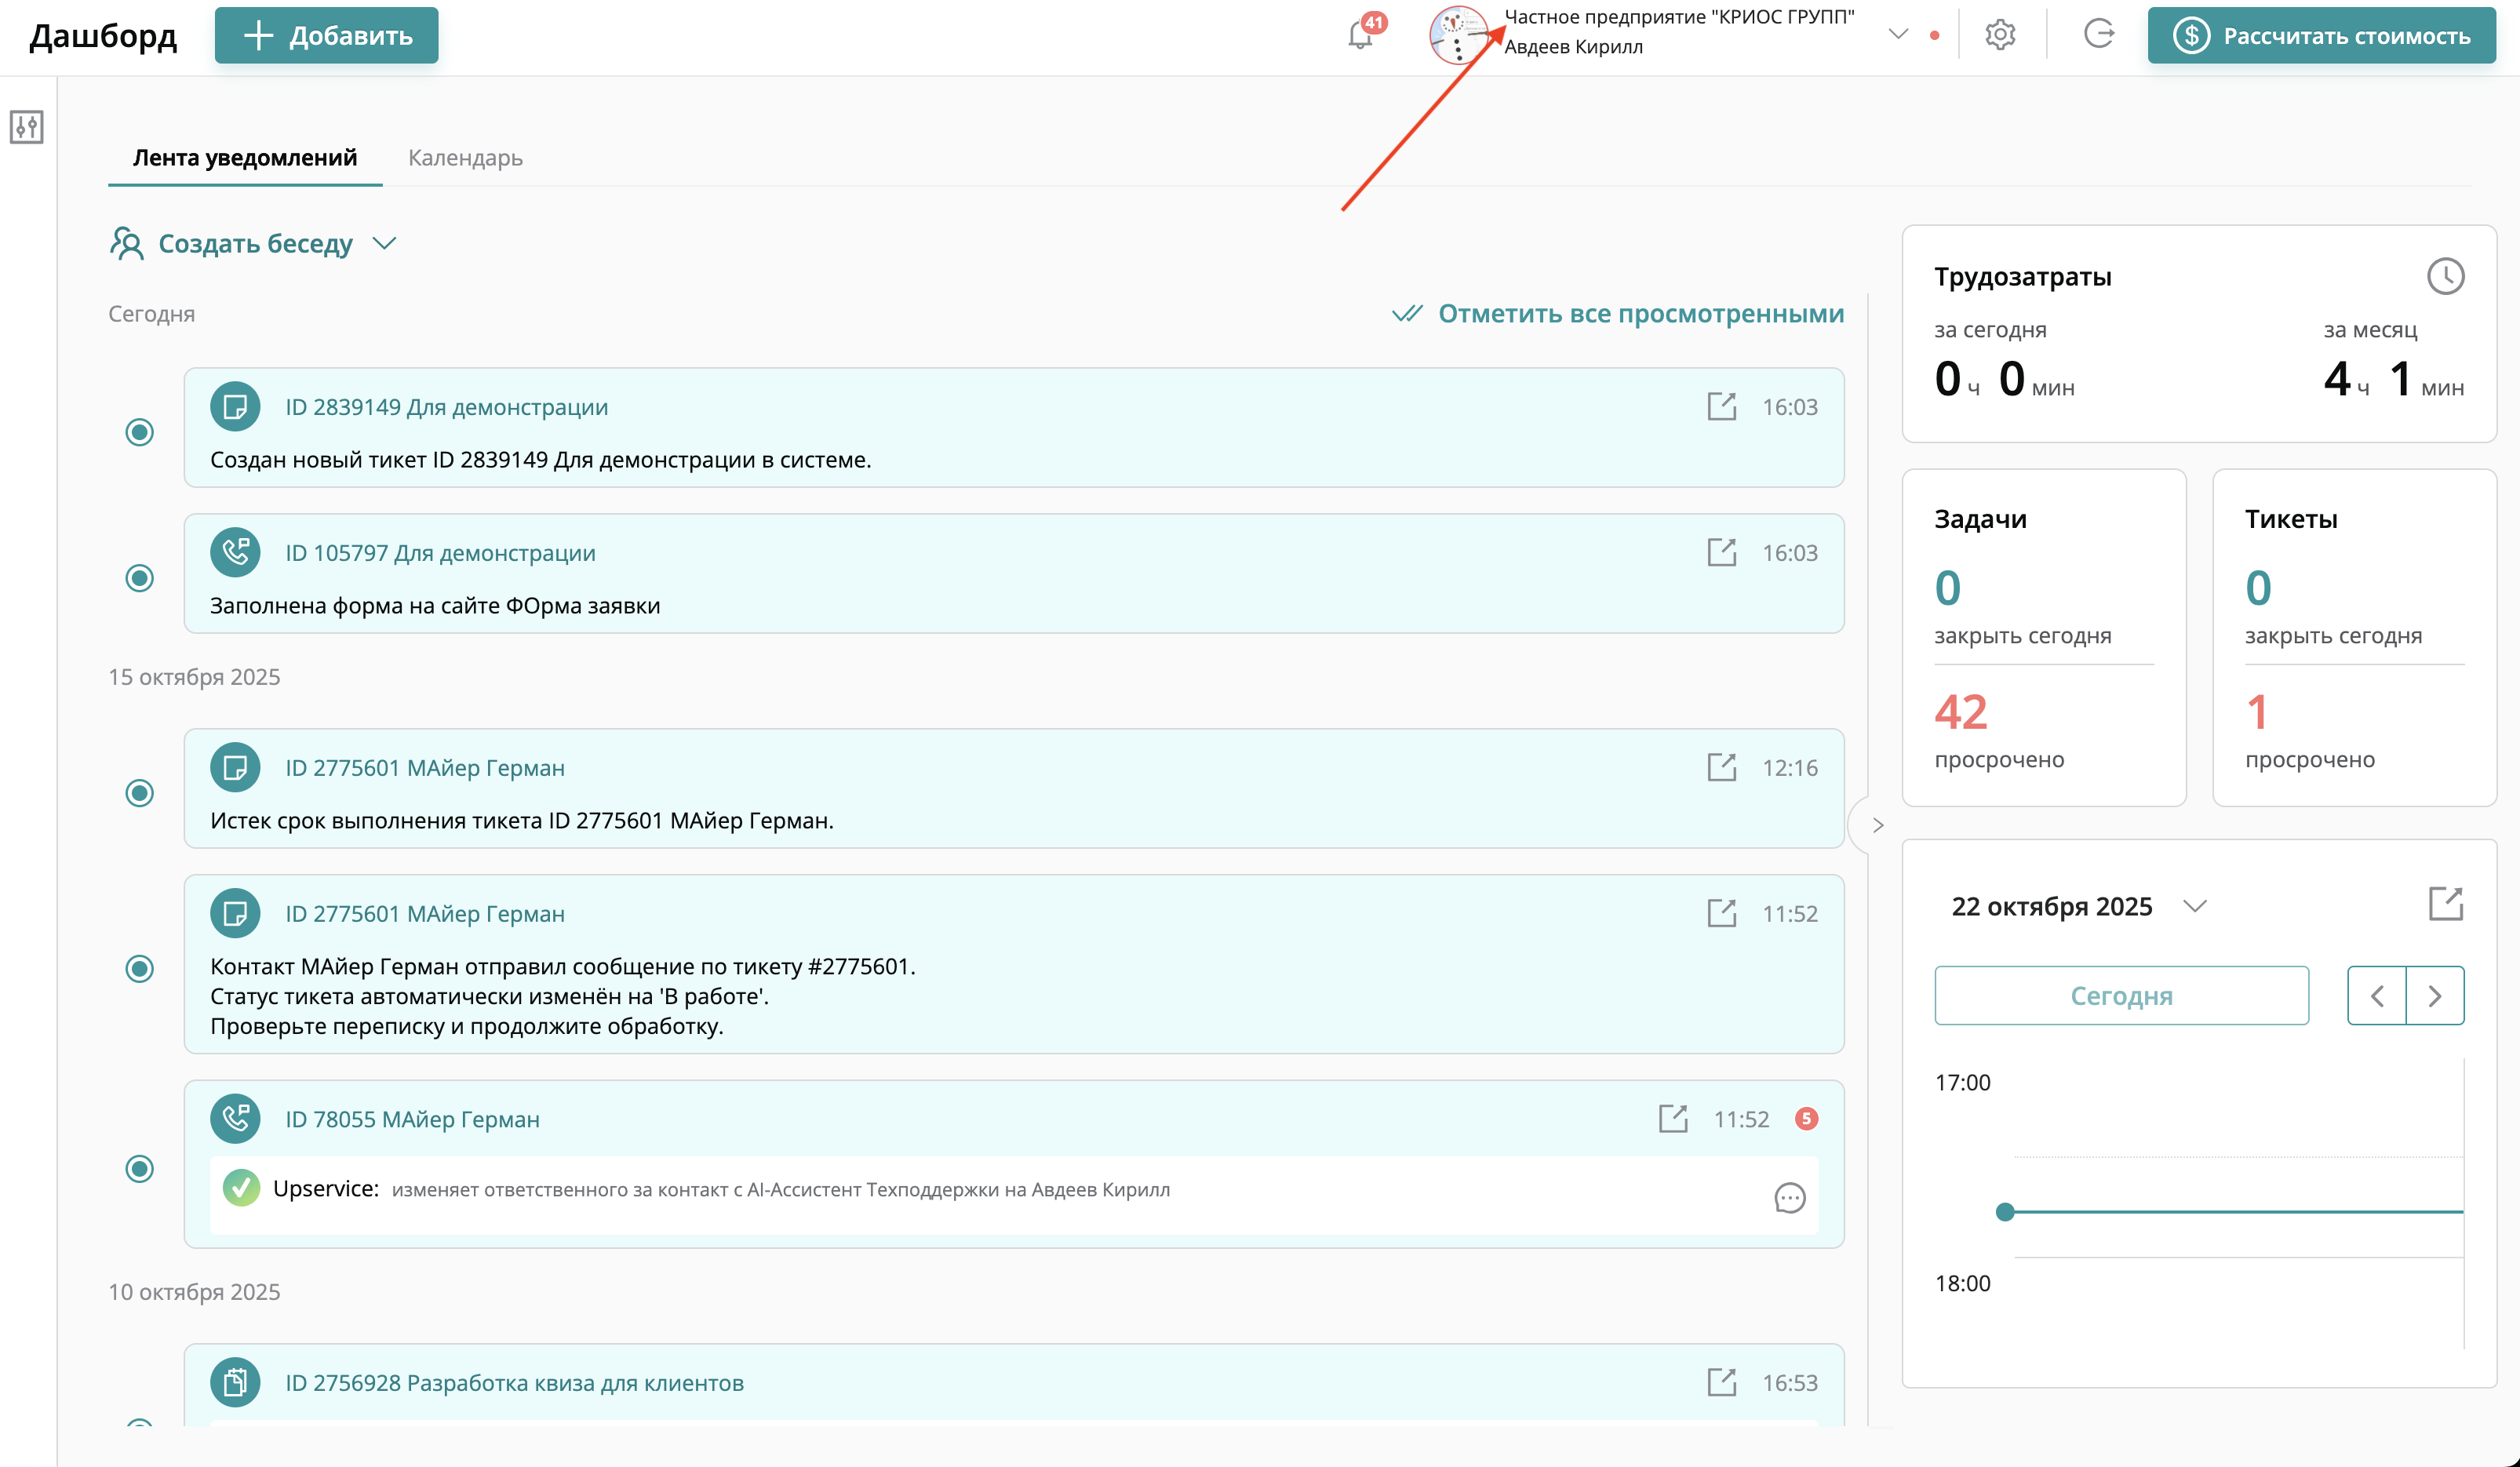
Task: Collapse the right side panel arrow
Action: [x=1877, y=825]
